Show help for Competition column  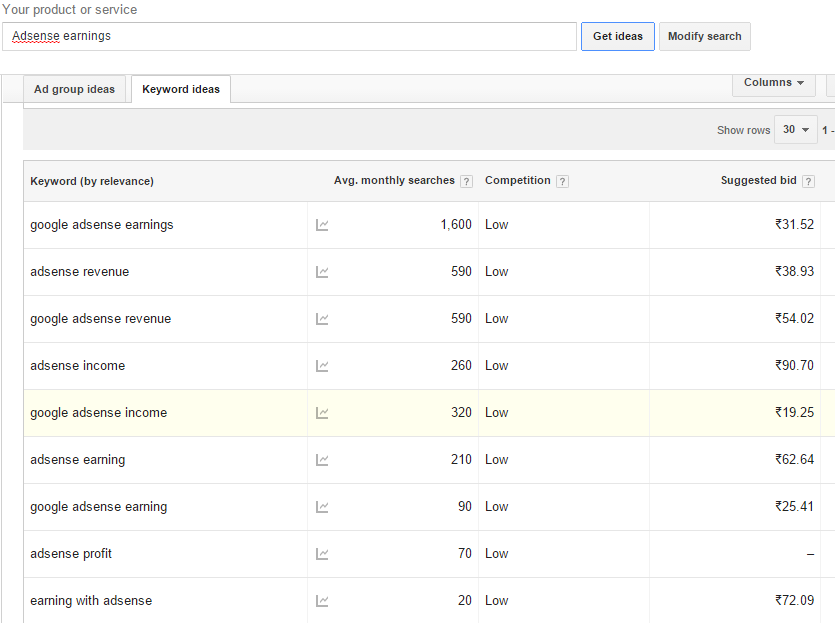562,182
